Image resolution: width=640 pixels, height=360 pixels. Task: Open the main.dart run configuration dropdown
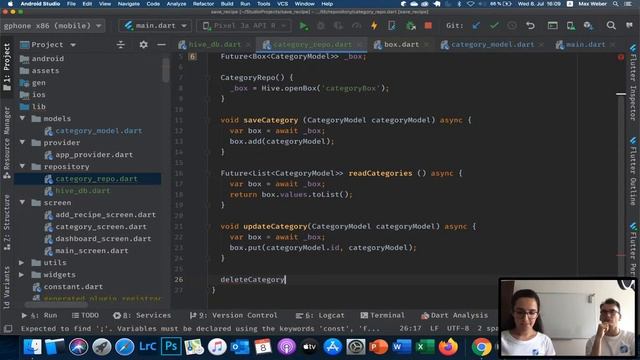156,26
